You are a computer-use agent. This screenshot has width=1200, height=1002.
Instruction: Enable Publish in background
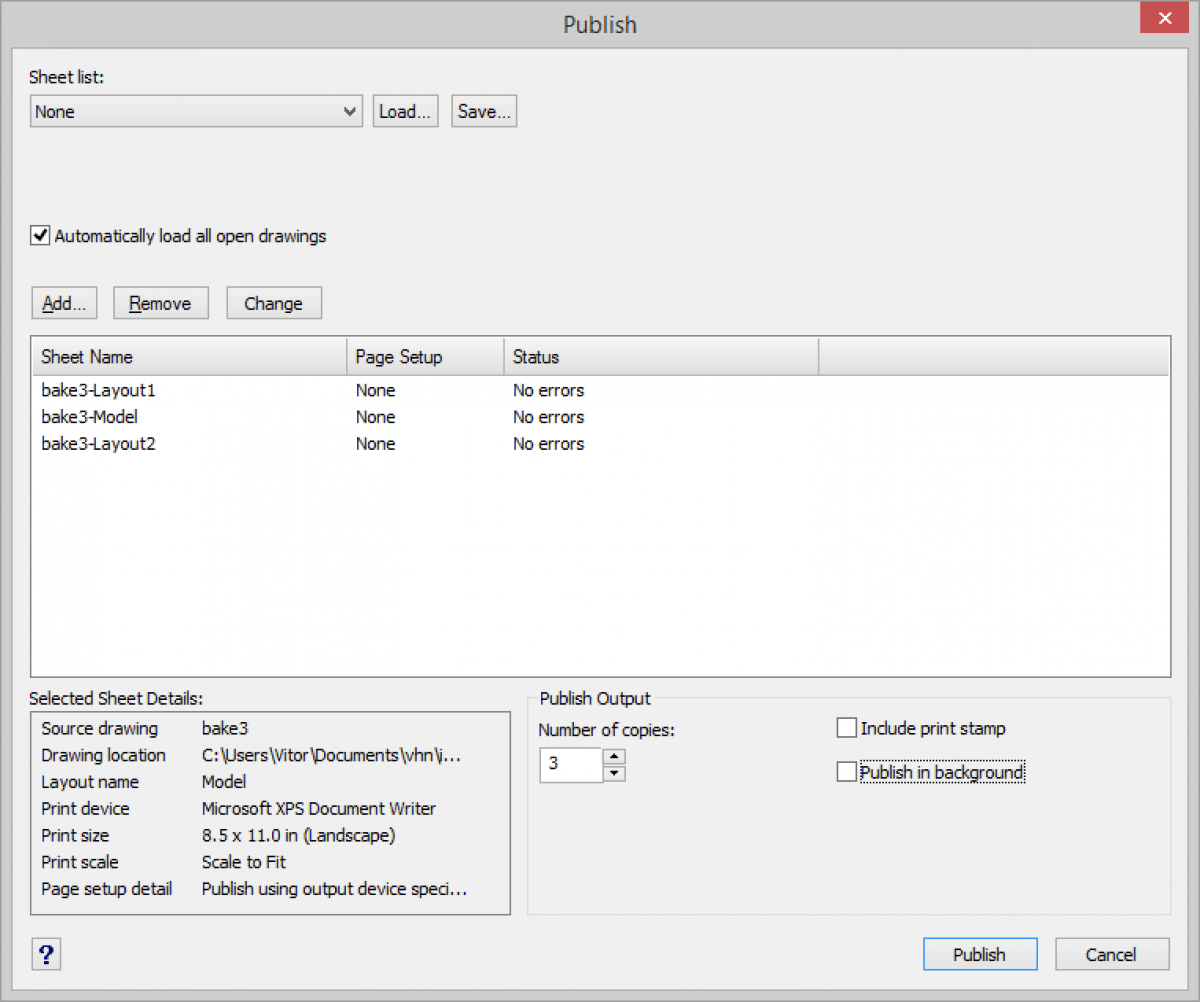click(846, 772)
